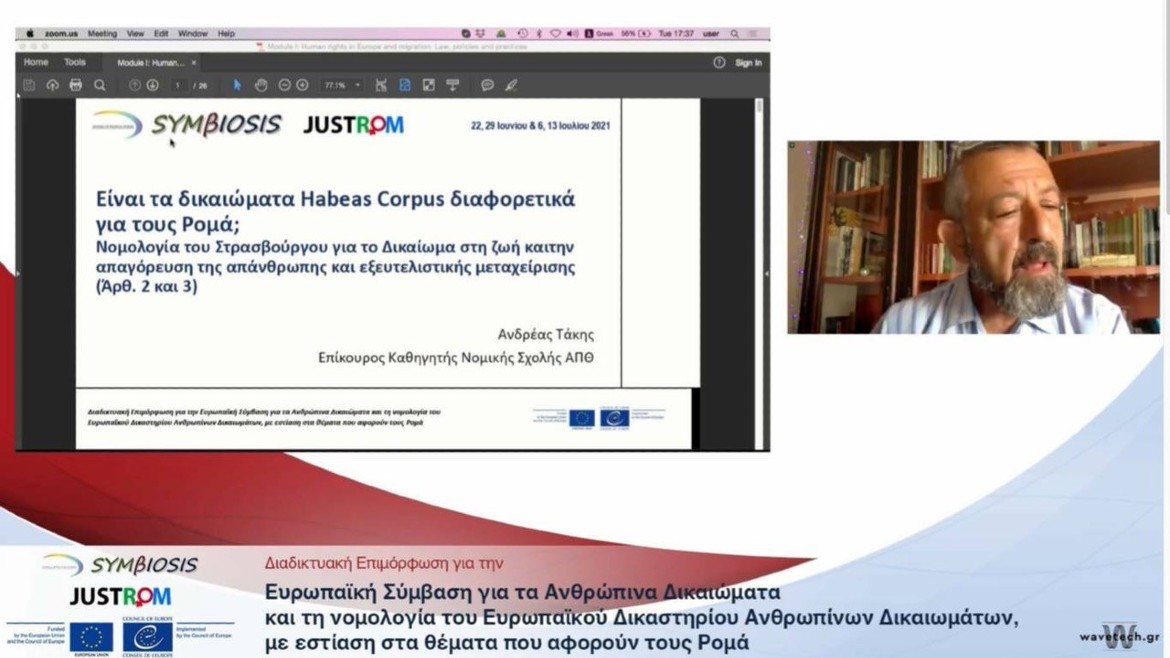Image resolution: width=1170 pixels, height=658 pixels.
Task: Go to next page with down arrow
Action: pos(153,86)
